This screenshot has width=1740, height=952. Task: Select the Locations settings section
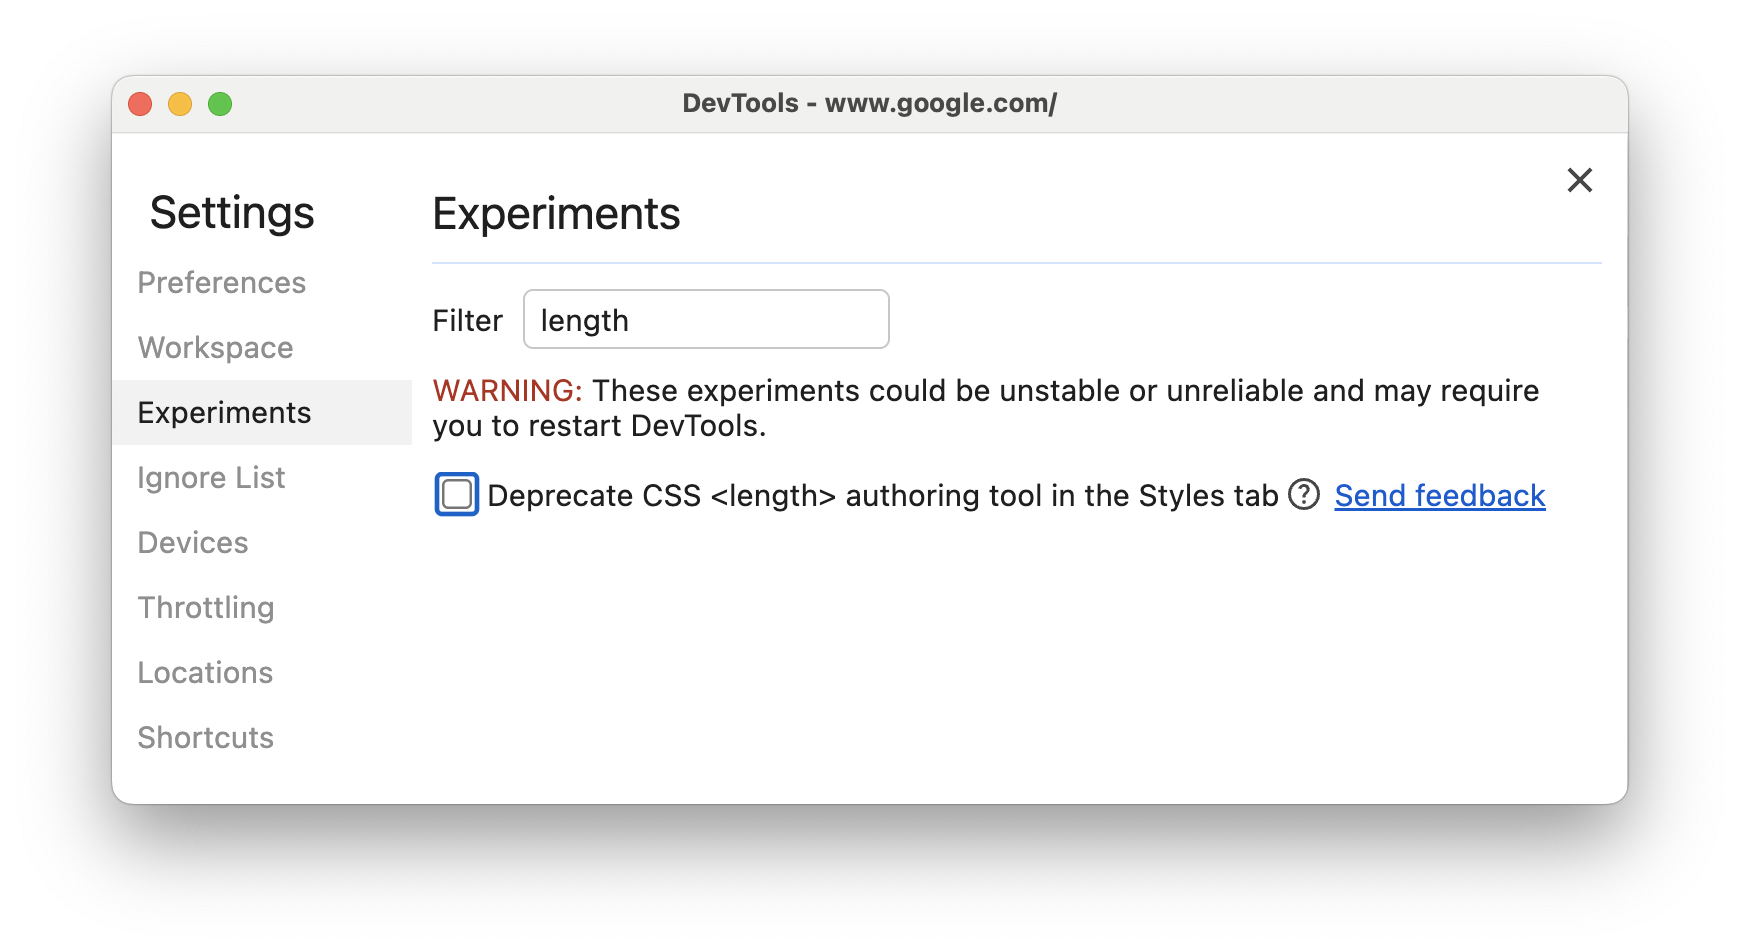(205, 672)
